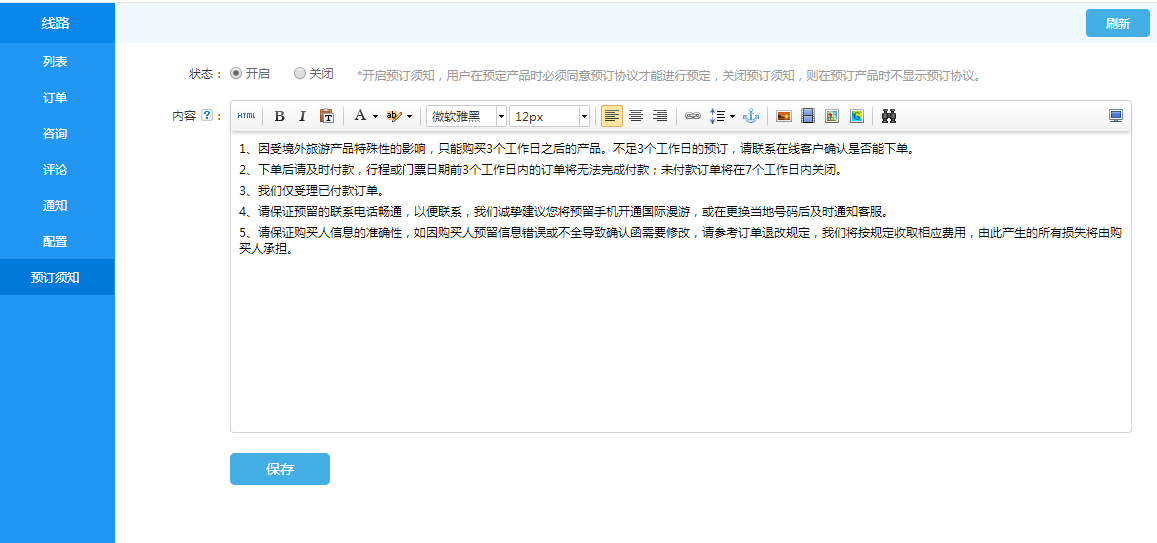The width and height of the screenshot is (1157, 543).
Task: Open find and replace binoculars icon
Action: point(888,116)
